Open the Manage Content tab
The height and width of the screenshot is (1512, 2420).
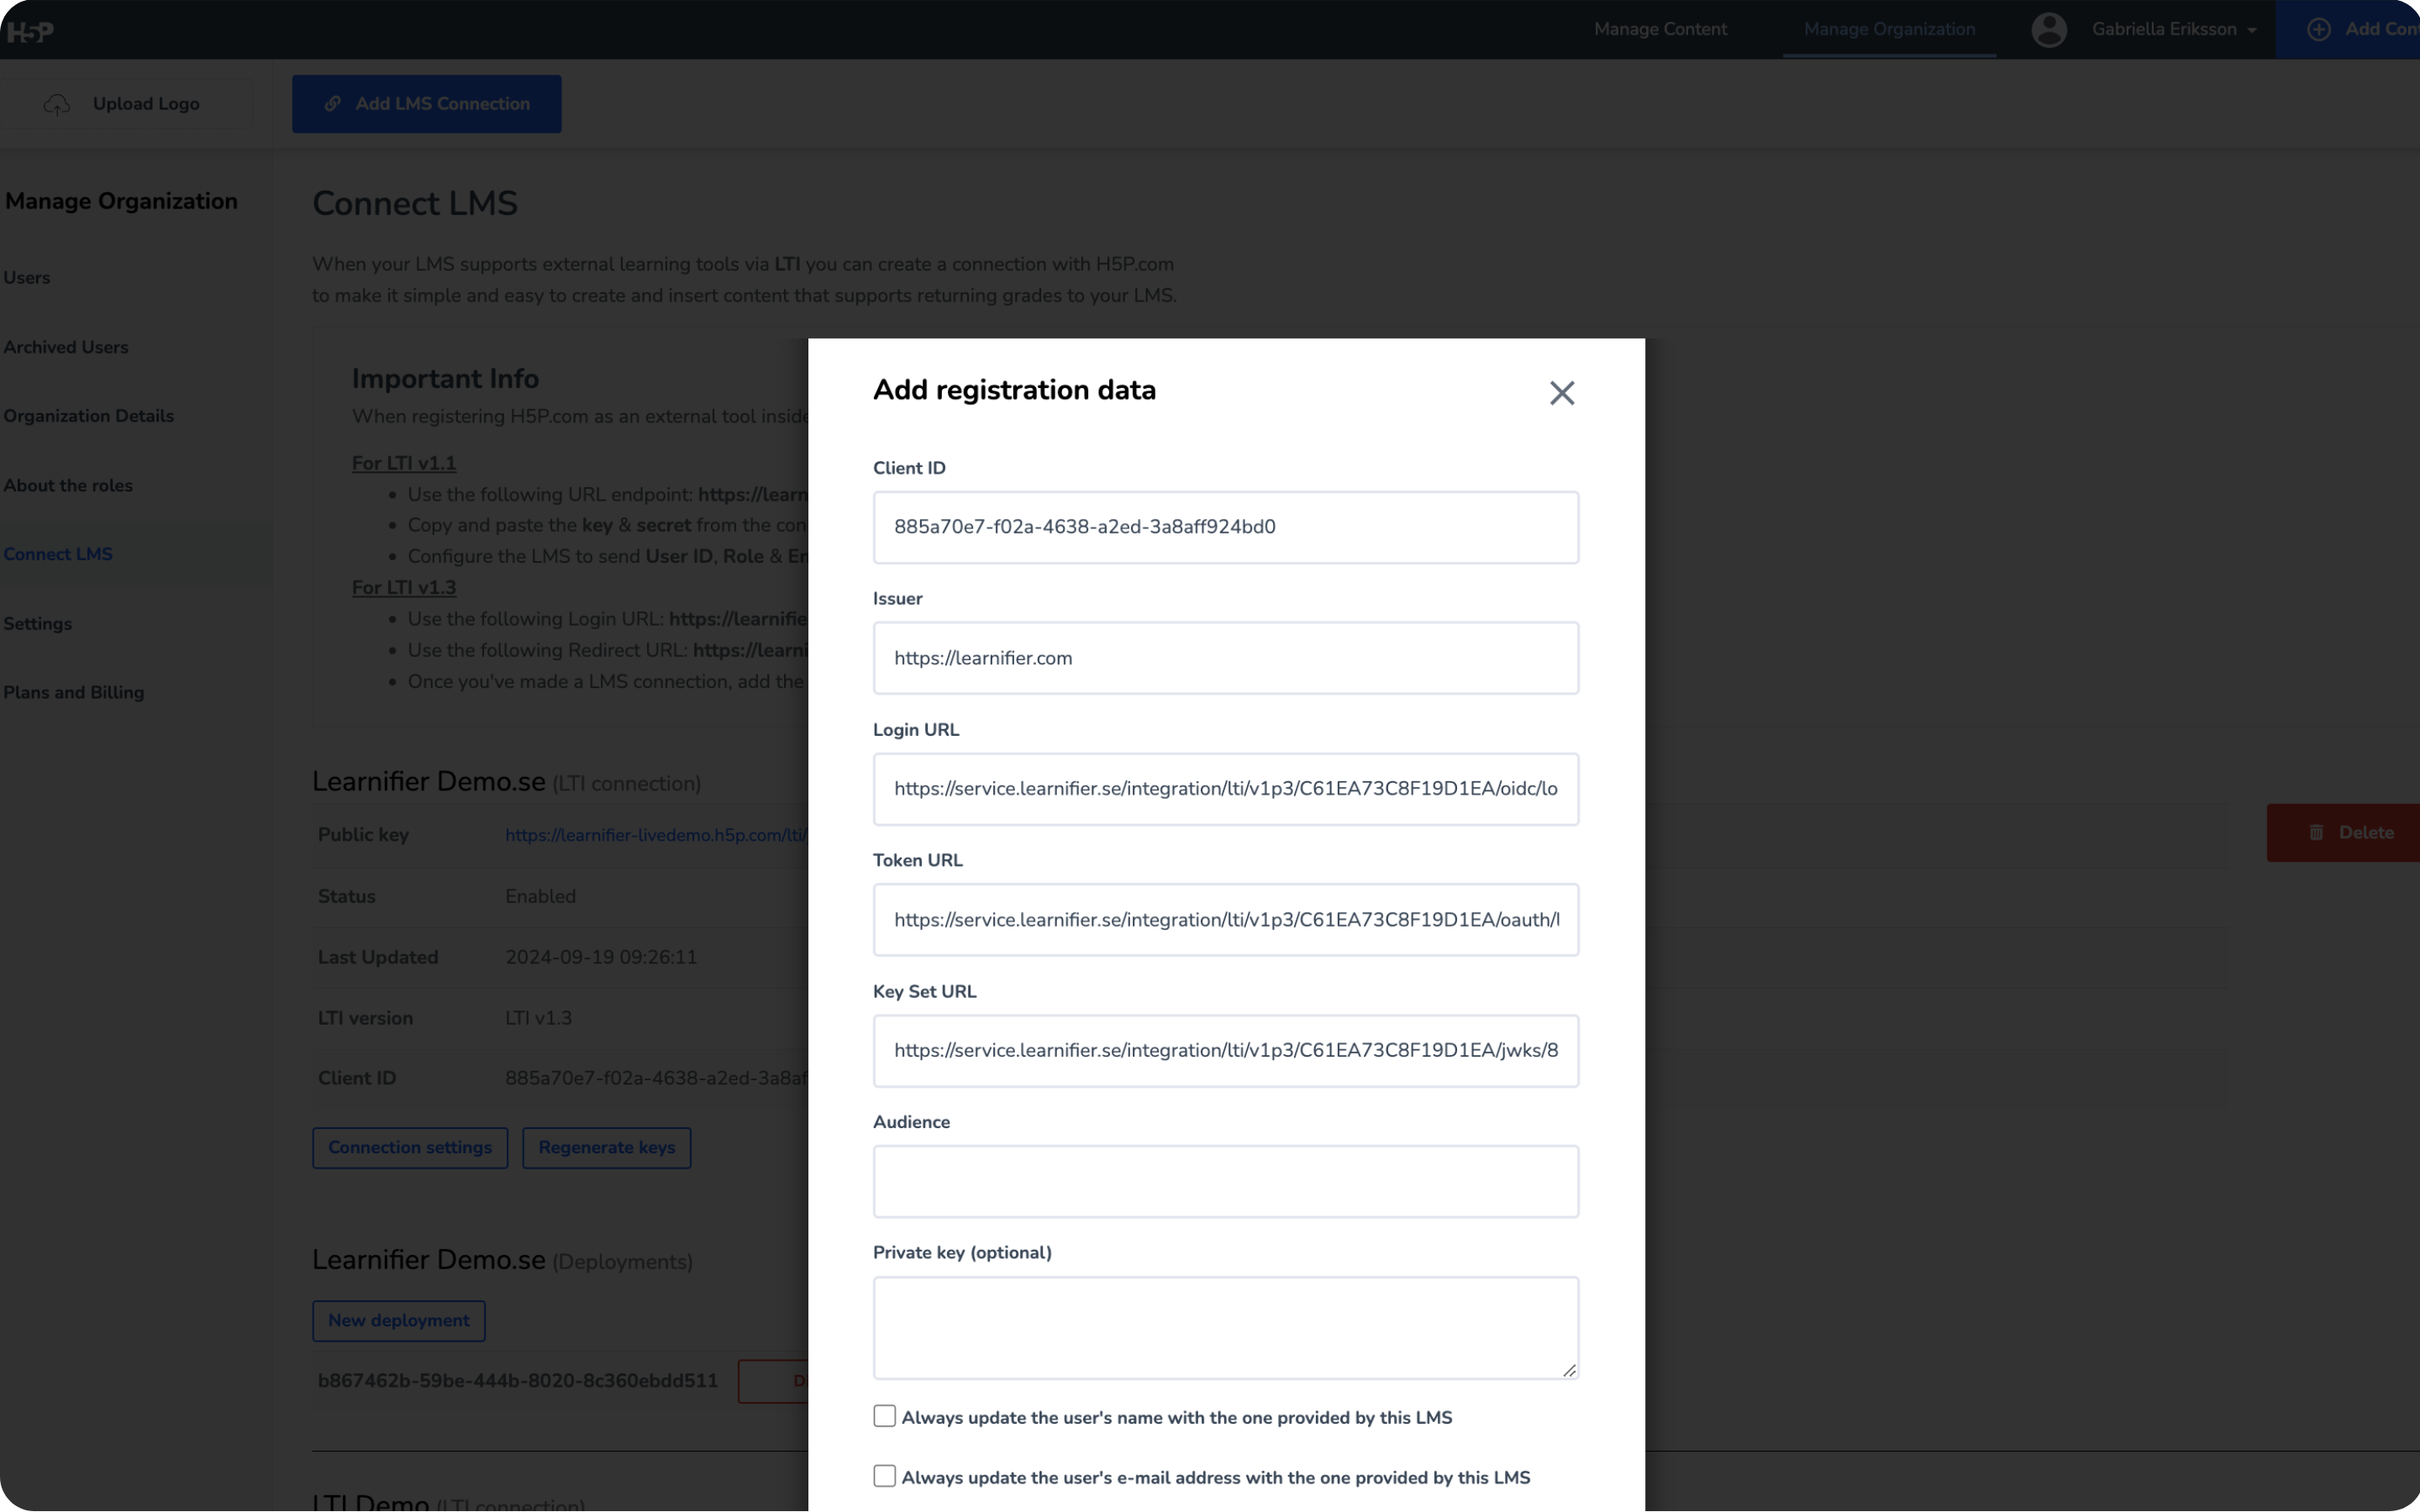tap(1660, 29)
